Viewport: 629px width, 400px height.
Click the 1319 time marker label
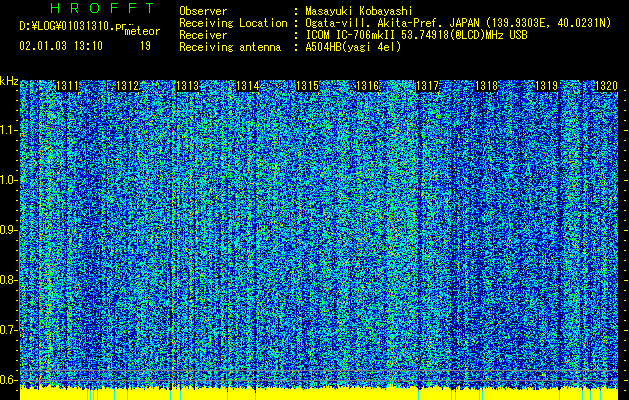pos(547,86)
